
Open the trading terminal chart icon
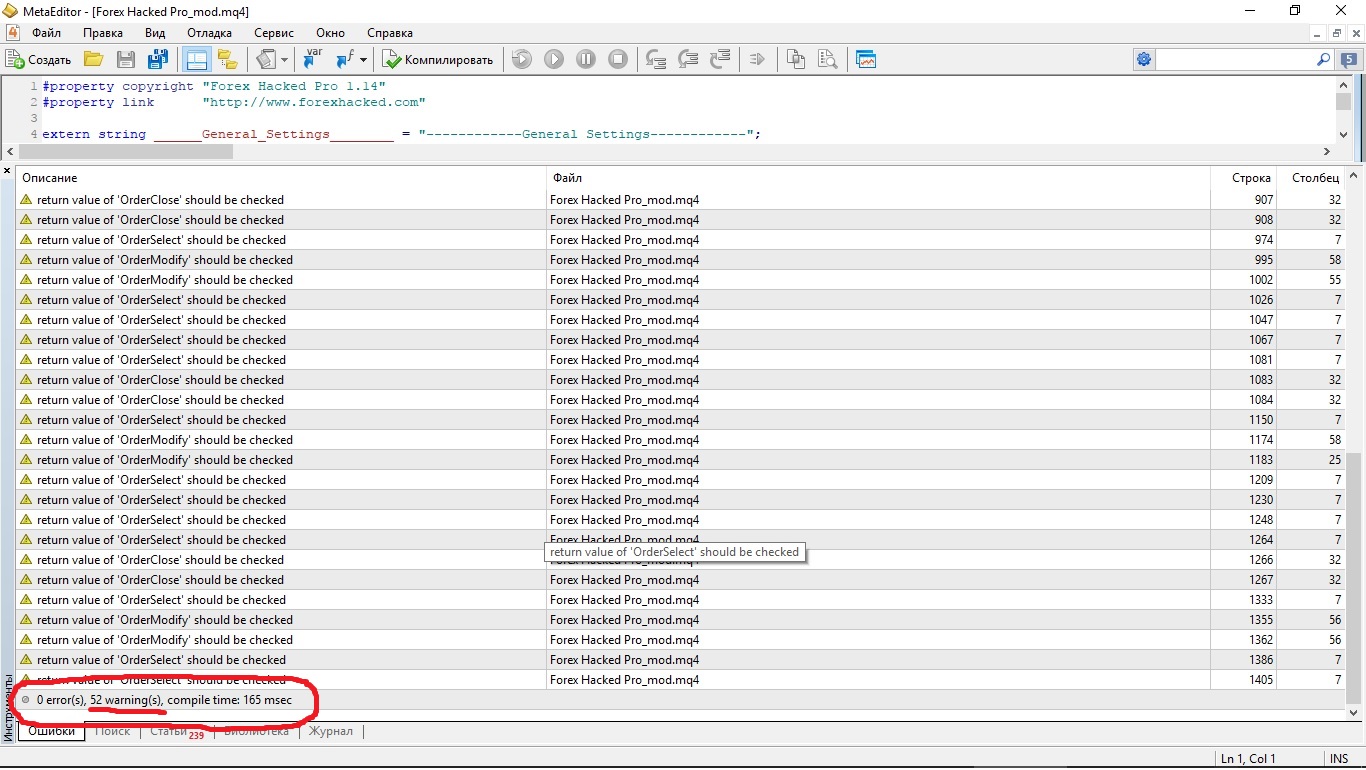[x=866, y=60]
